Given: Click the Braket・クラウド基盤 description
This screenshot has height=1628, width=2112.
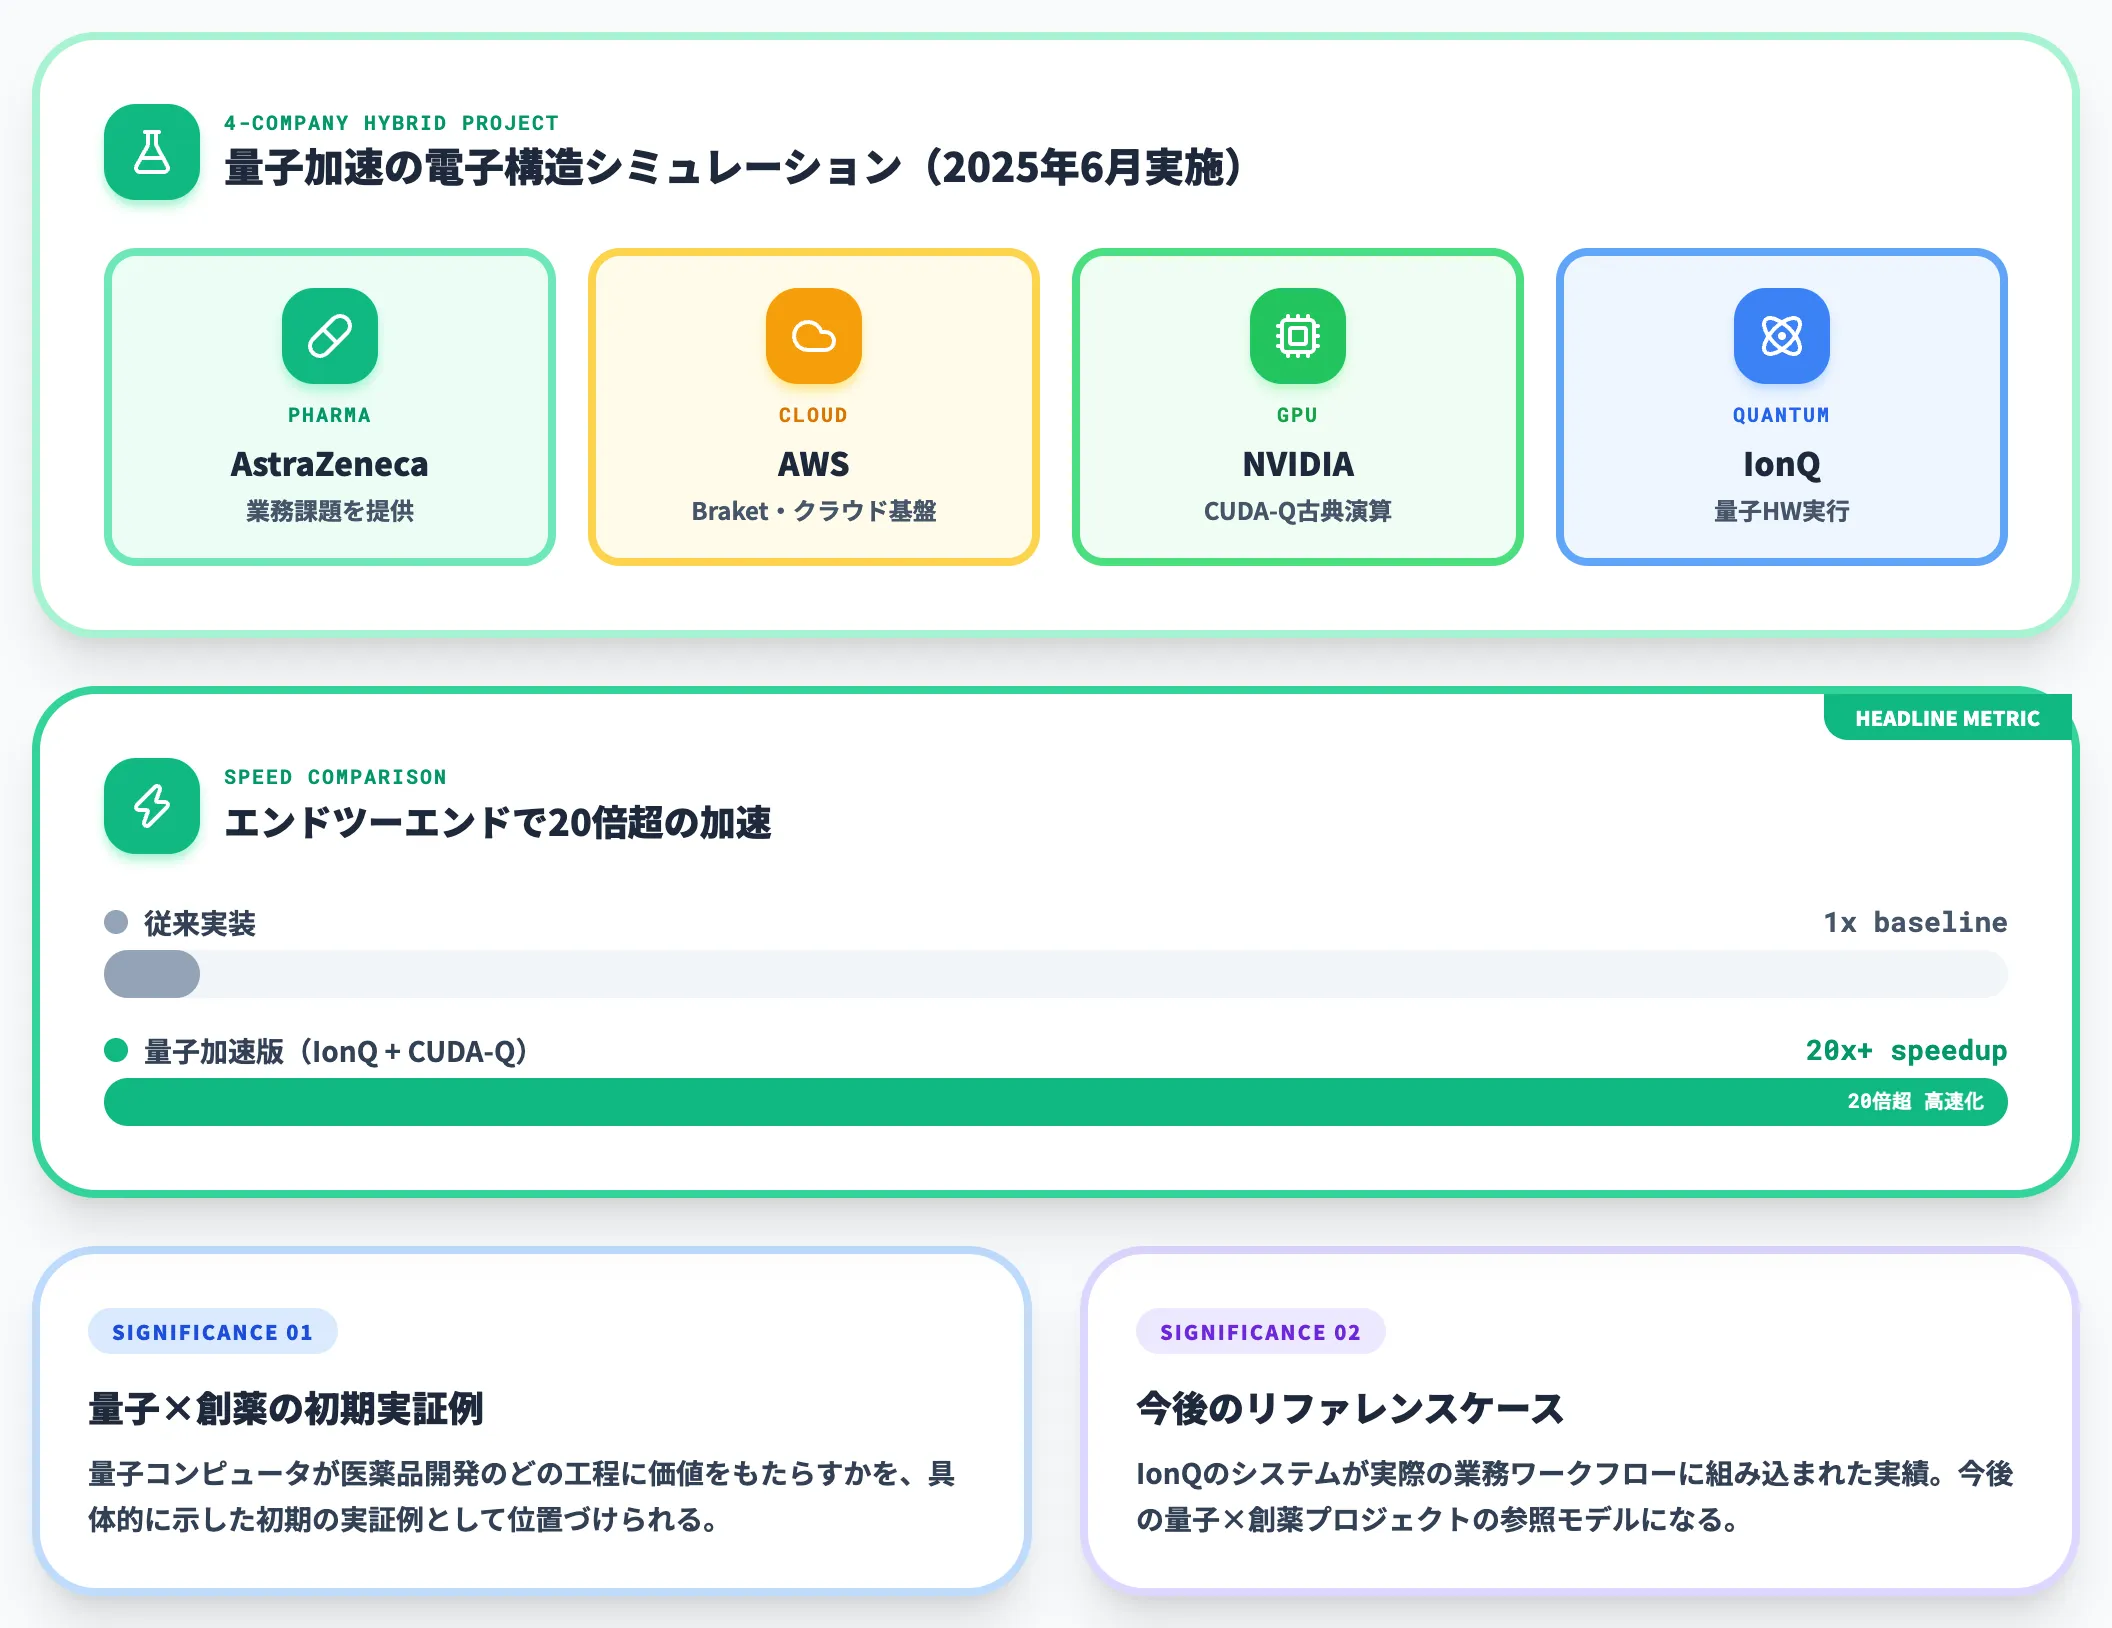Looking at the screenshot, I should (814, 511).
